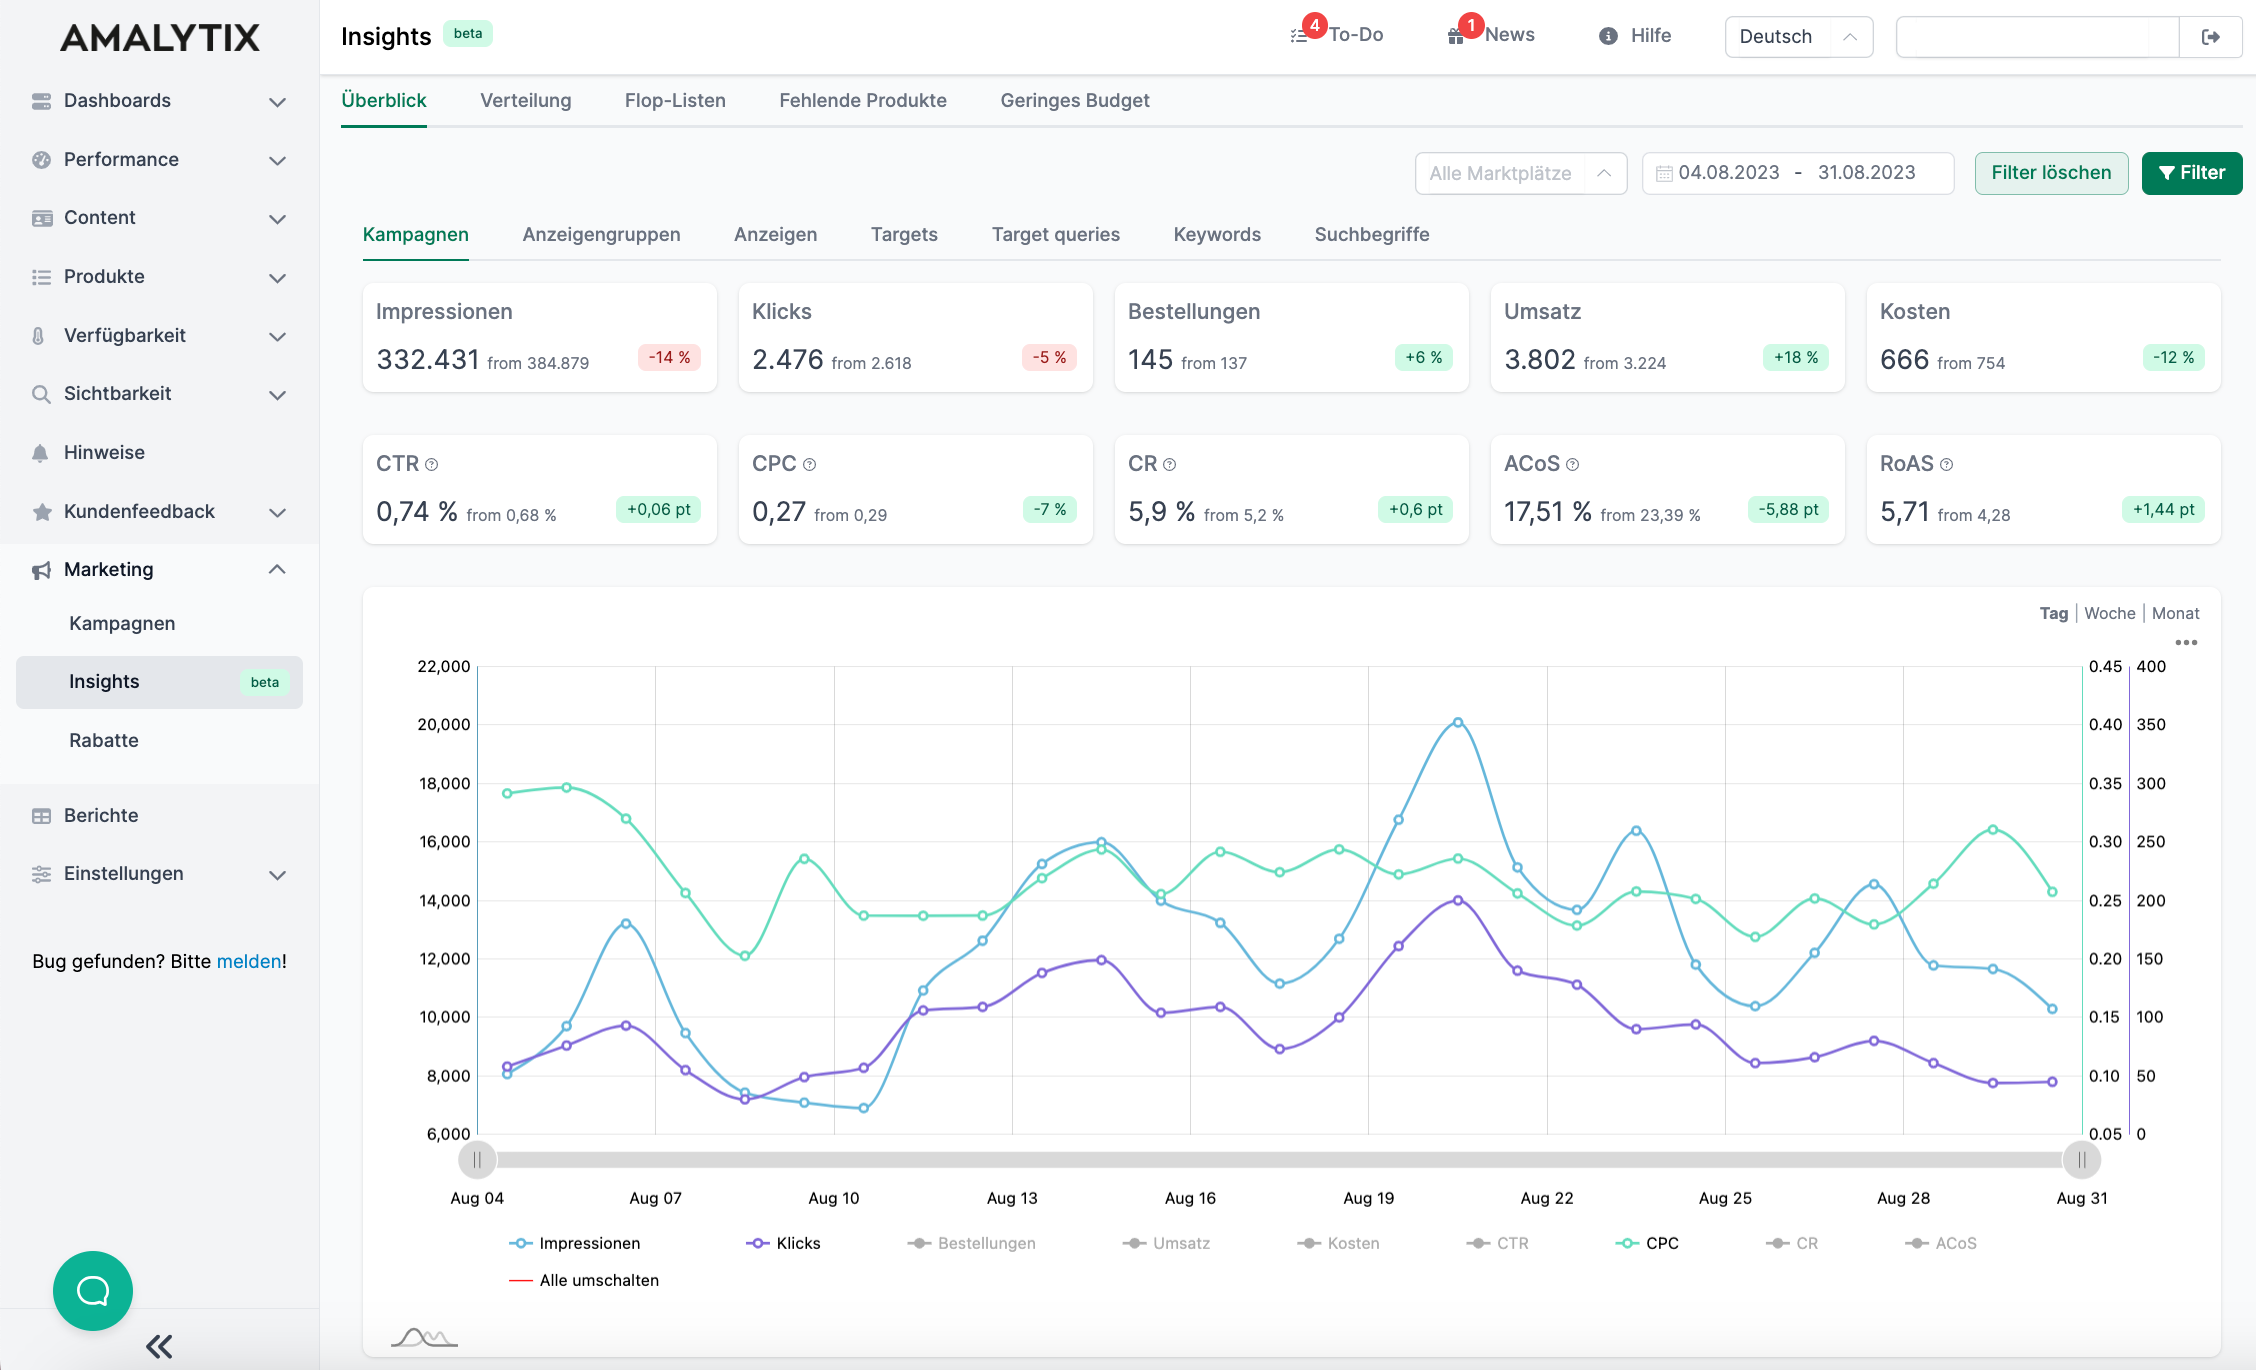The height and width of the screenshot is (1370, 2256).
Task: Open Rabatte under Marketing
Action: pyautogui.click(x=104, y=741)
